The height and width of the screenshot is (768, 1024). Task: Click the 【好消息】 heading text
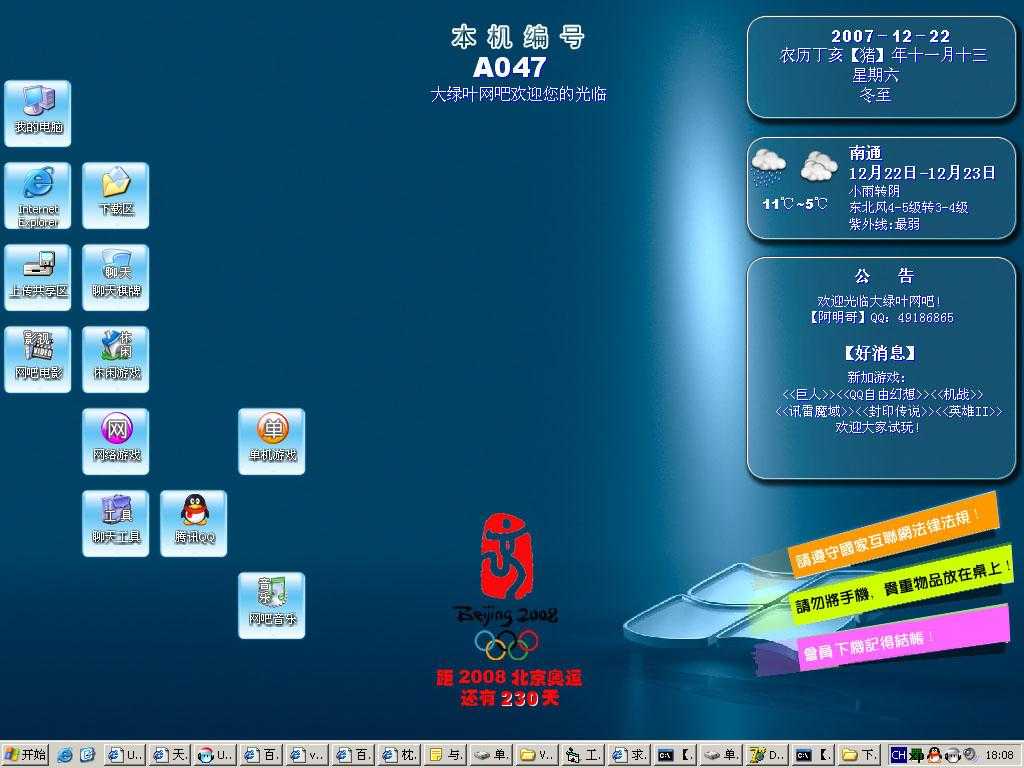click(880, 353)
